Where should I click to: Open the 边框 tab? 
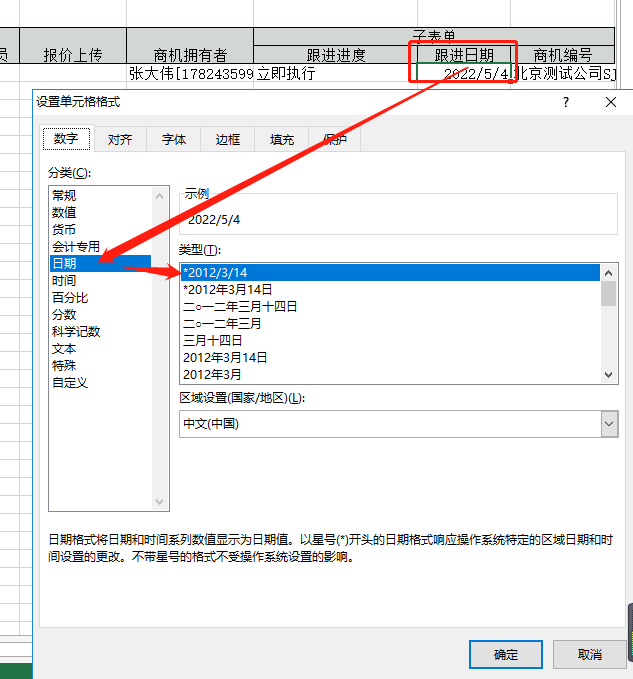click(228, 139)
